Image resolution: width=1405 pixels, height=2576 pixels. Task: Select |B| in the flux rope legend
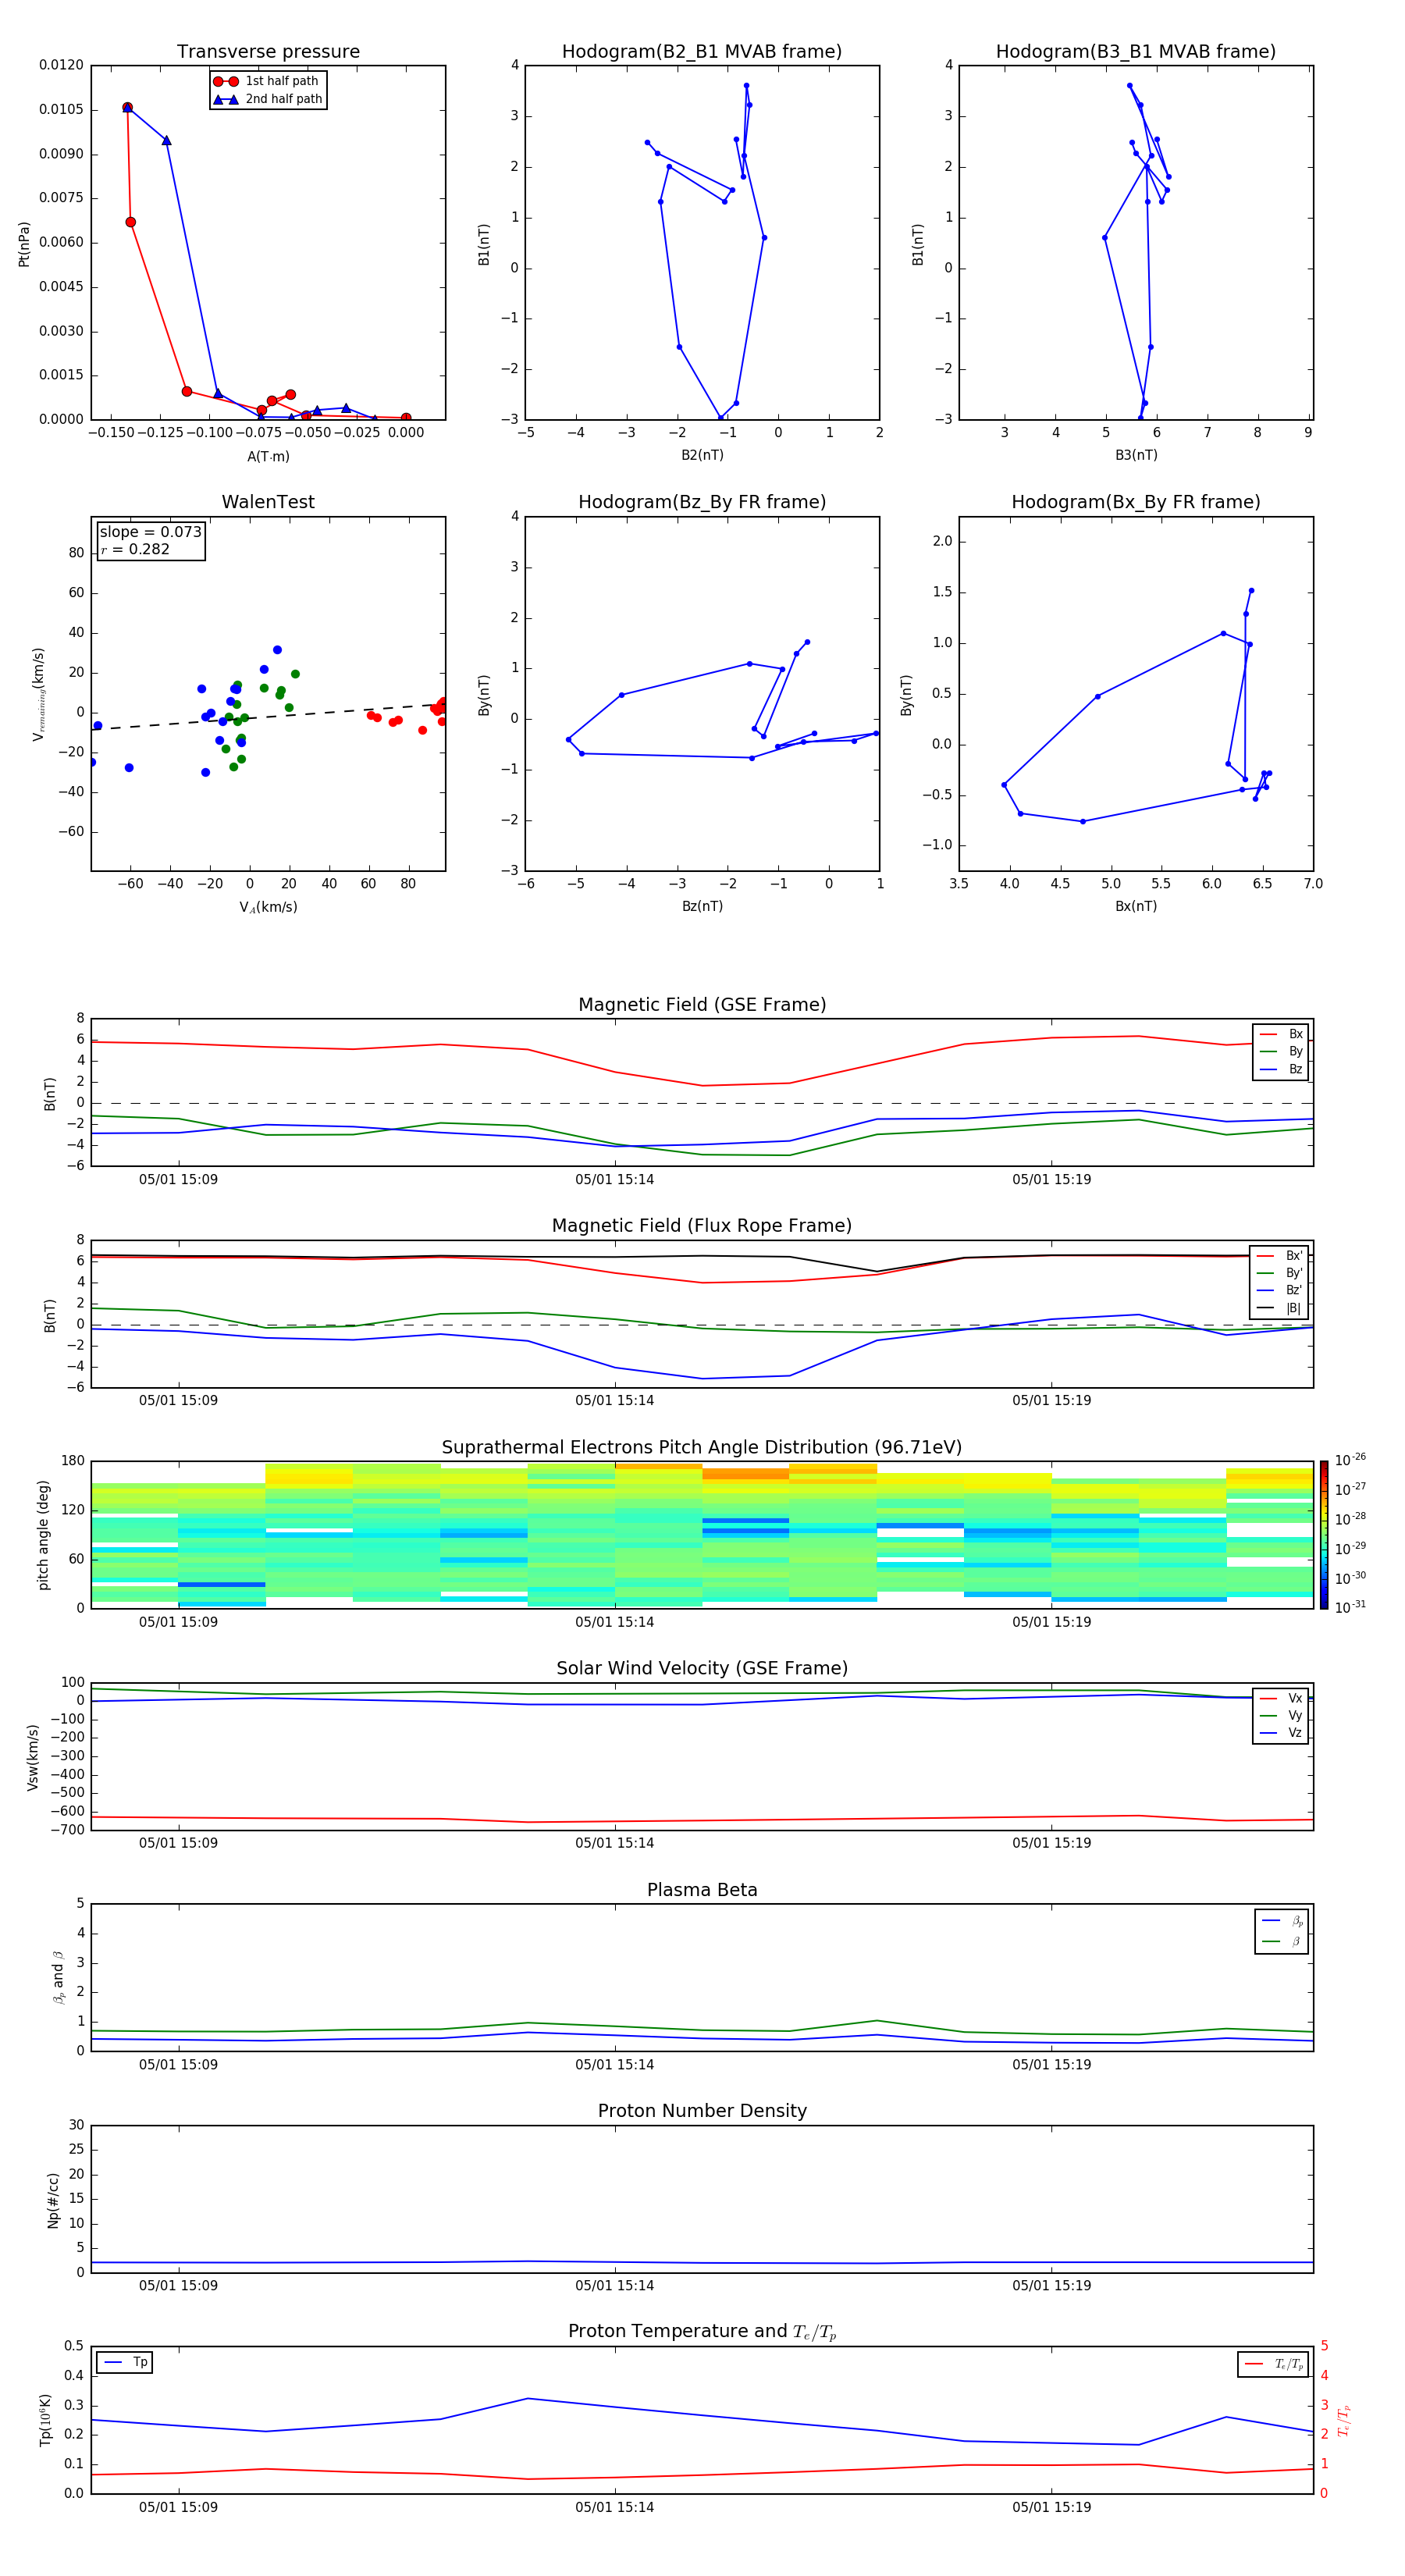[1280, 1308]
